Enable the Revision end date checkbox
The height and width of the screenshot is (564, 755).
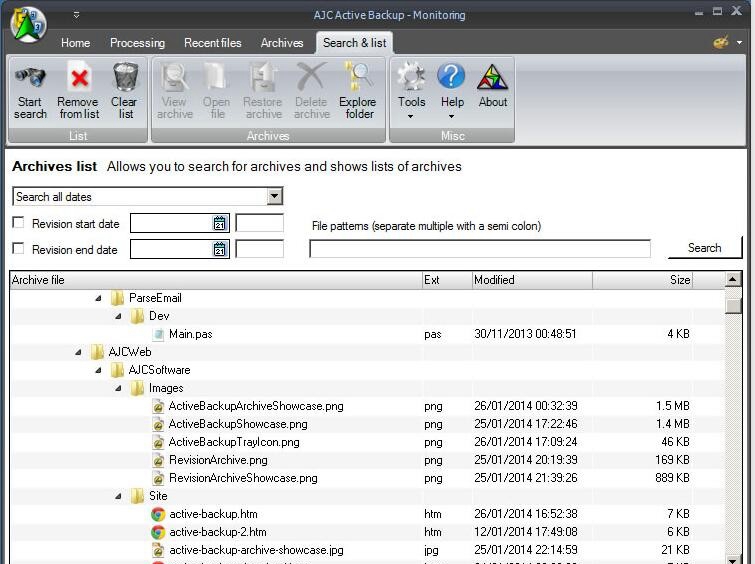pos(18,249)
